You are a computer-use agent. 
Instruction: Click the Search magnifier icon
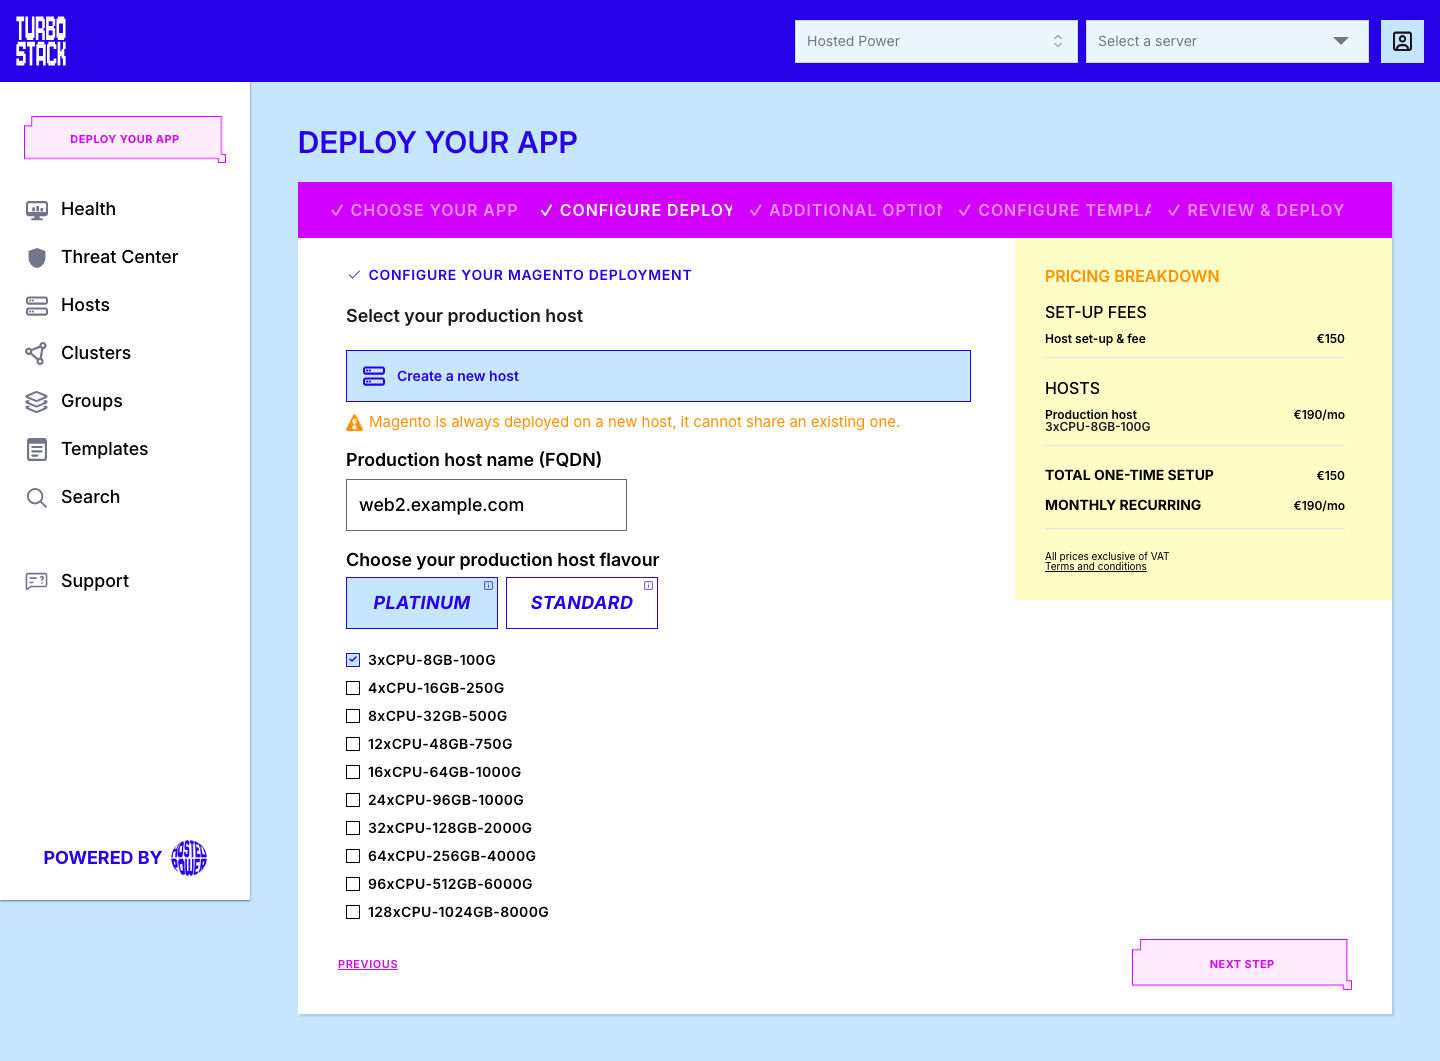click(x=37, y=498)
